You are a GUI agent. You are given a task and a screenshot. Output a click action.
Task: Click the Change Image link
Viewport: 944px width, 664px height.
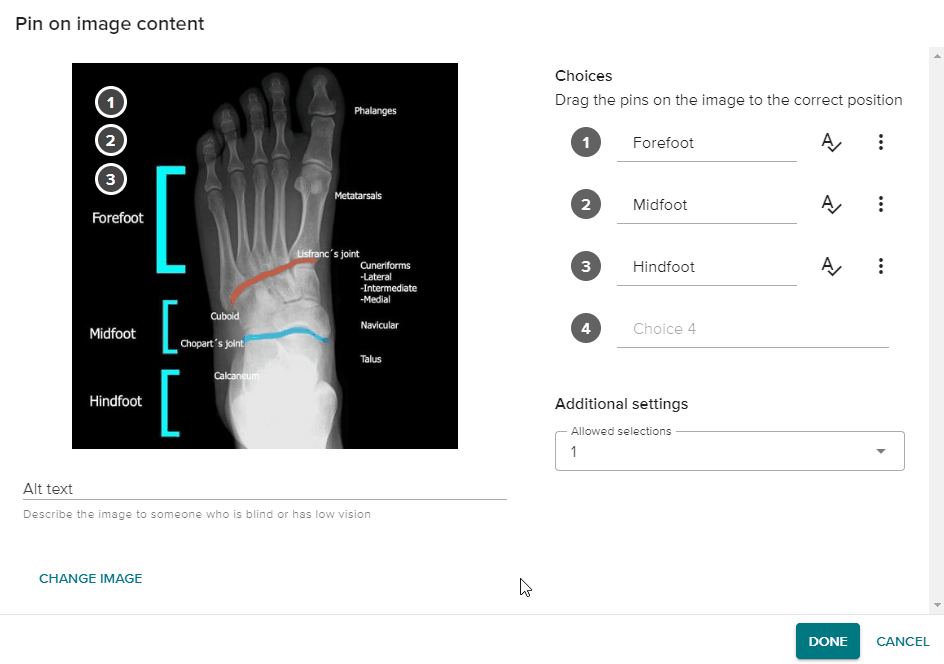click(91, 579)
